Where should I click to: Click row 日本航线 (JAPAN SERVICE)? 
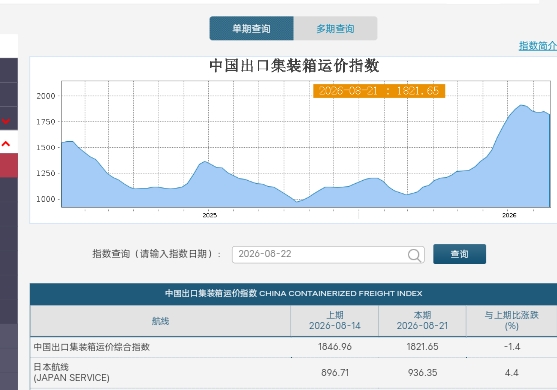293,373
